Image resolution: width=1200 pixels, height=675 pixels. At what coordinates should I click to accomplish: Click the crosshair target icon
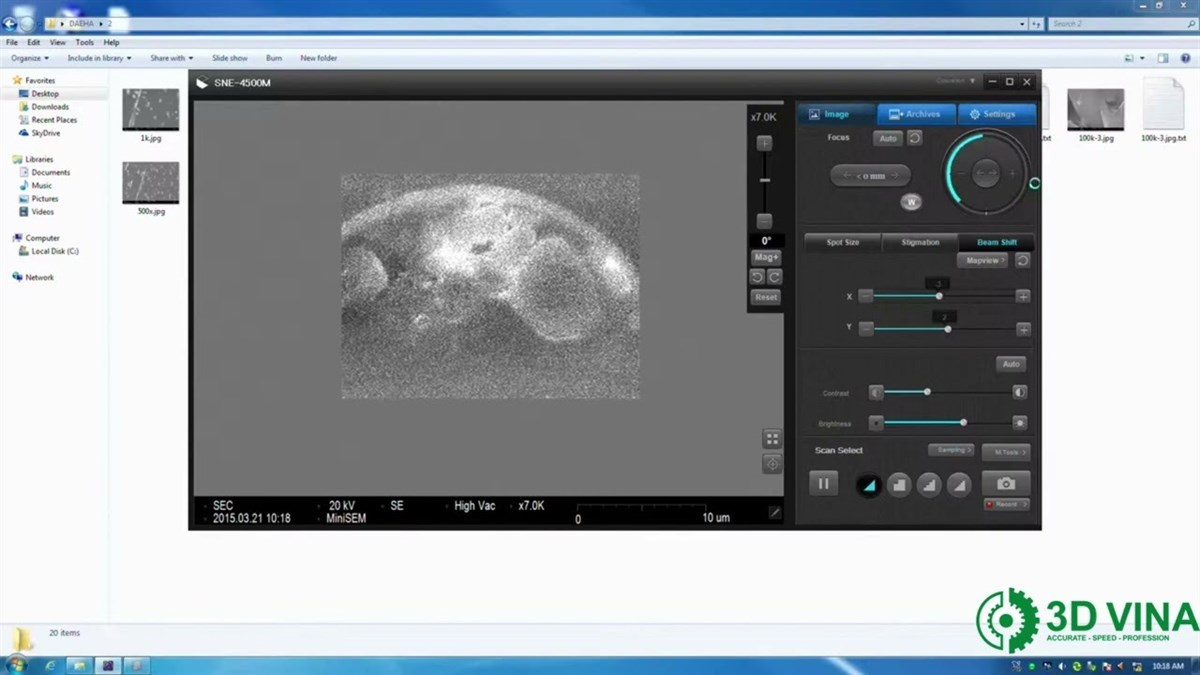(772, 464)
